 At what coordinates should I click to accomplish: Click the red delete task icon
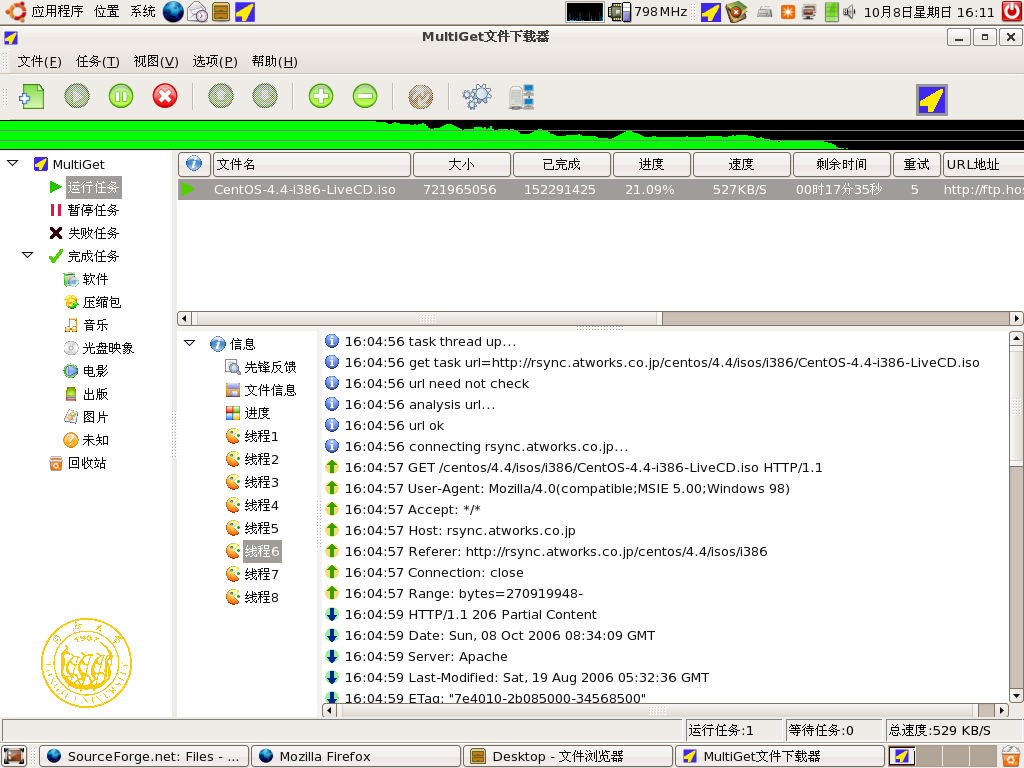point(165,96)
